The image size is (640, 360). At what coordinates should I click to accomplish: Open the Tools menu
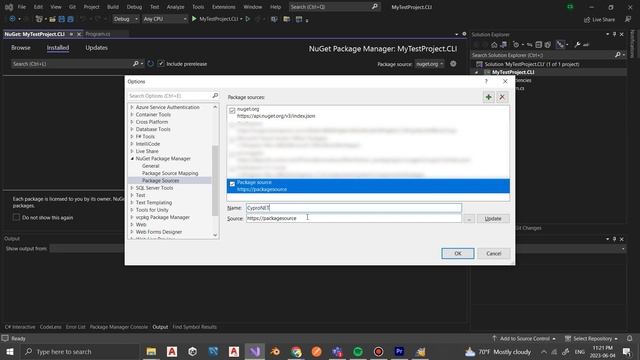click(x=198, y=7)
